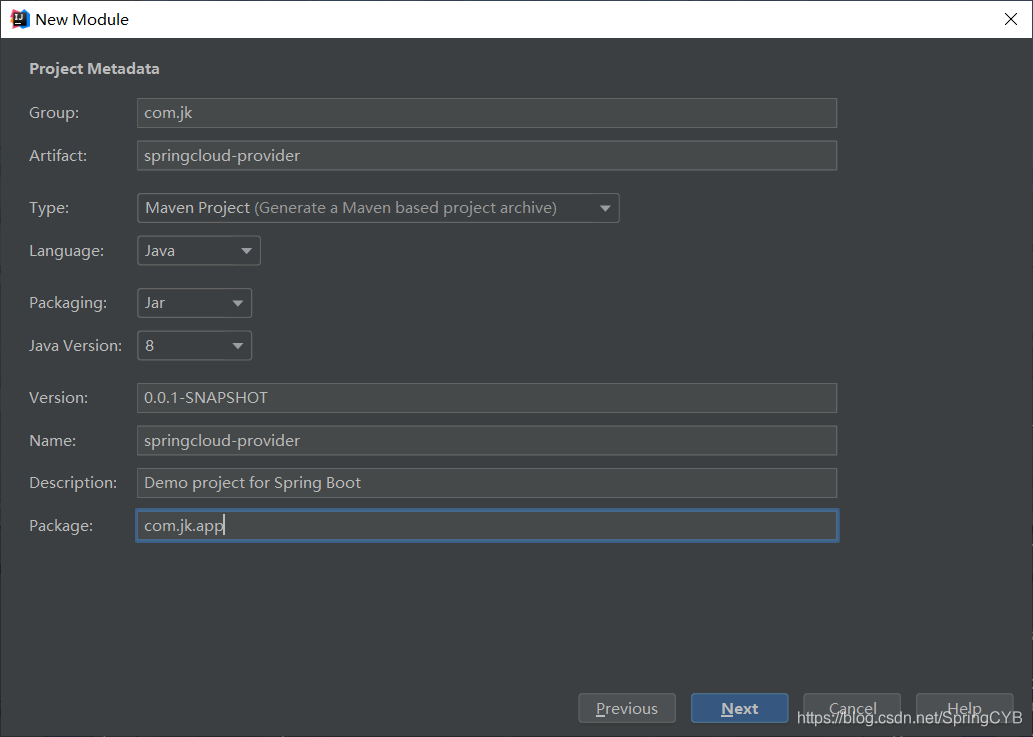The height and width of the screenshot is (737, 1033).
Task: Click the Description input field
Action: 487,483
